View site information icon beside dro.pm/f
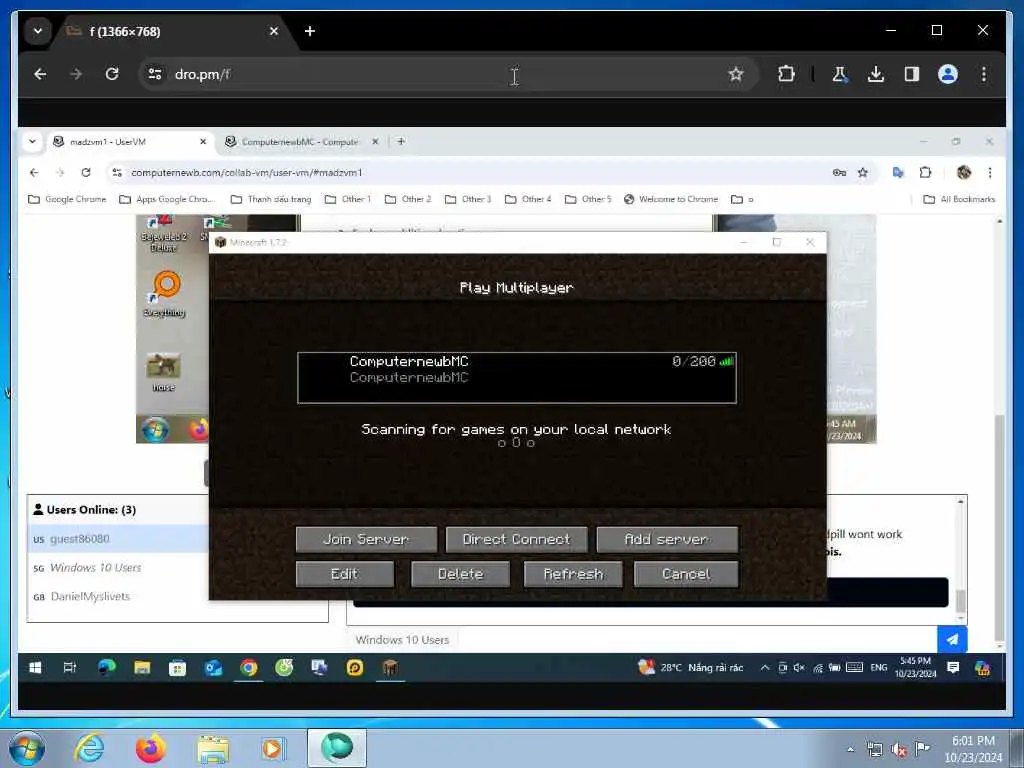1024x768 pixels. coord(155,74)
